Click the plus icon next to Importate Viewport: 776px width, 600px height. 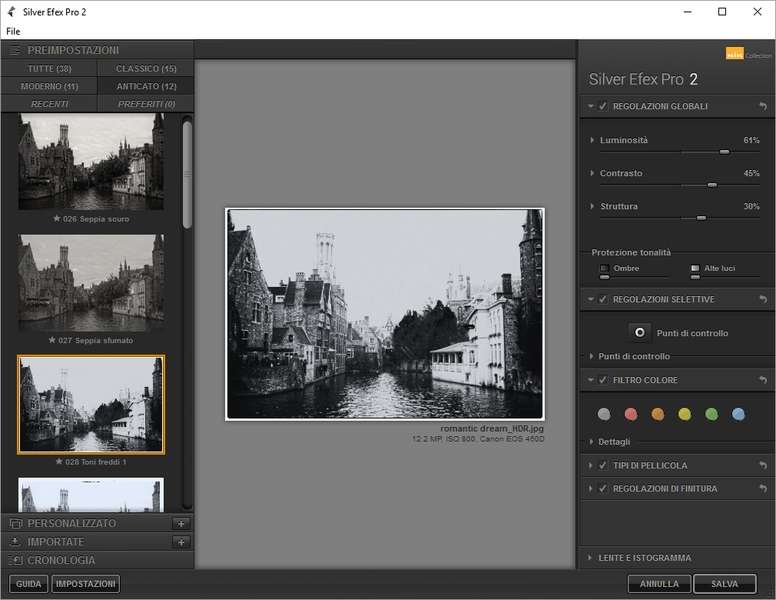tap(181, 542)
